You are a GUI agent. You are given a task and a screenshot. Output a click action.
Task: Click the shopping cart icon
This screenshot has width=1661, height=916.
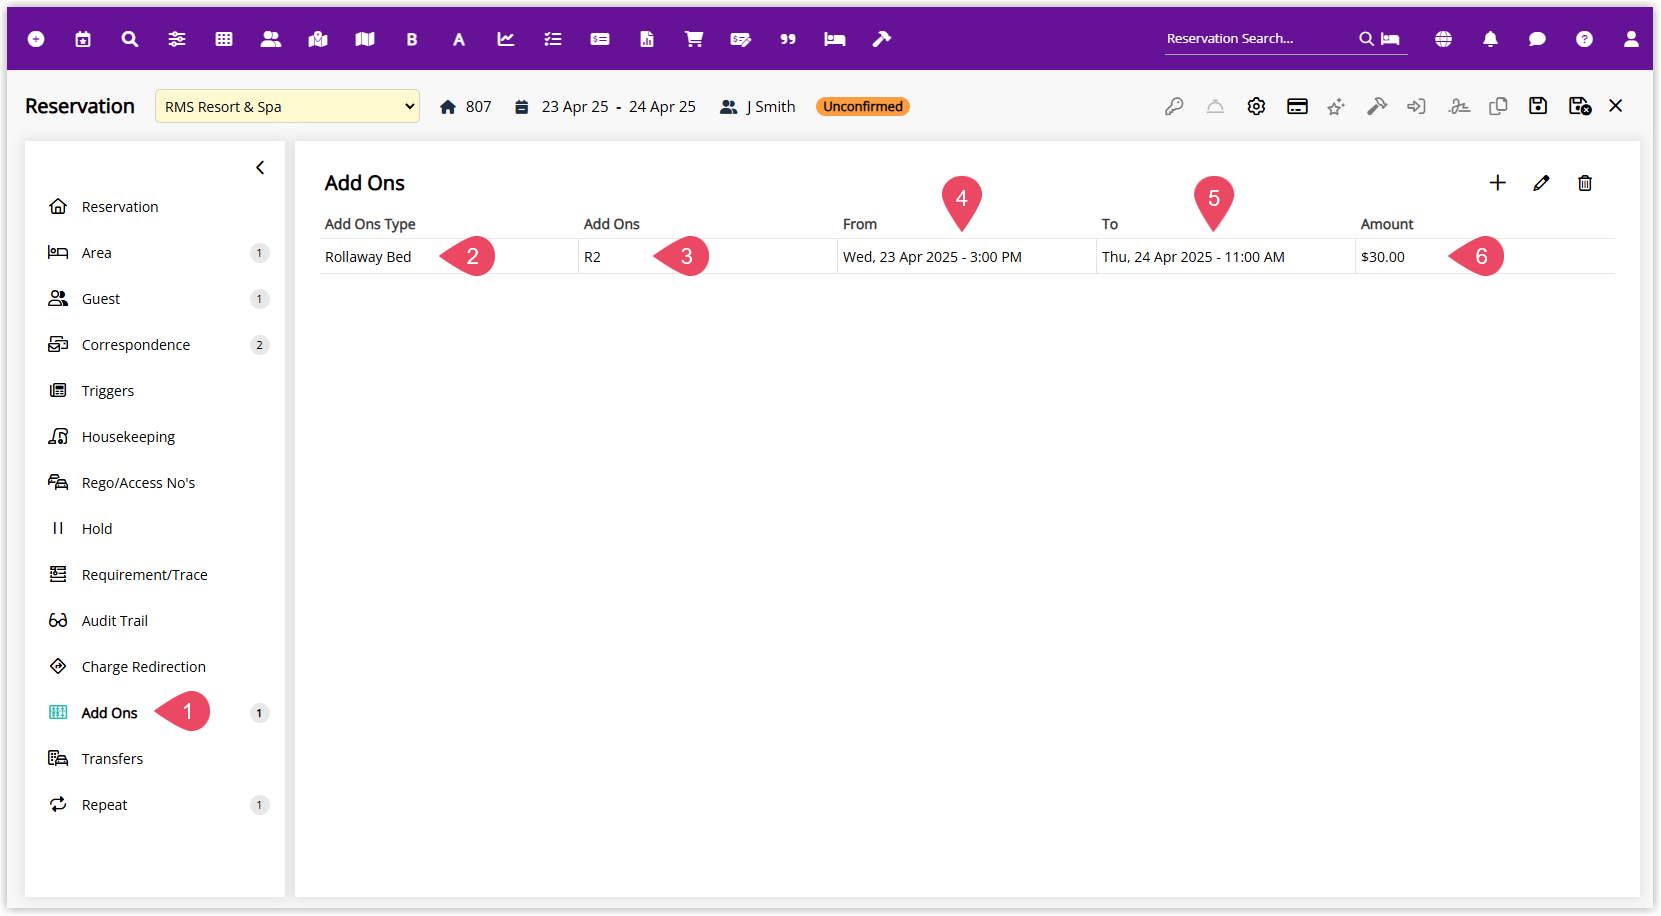[694, 39]
